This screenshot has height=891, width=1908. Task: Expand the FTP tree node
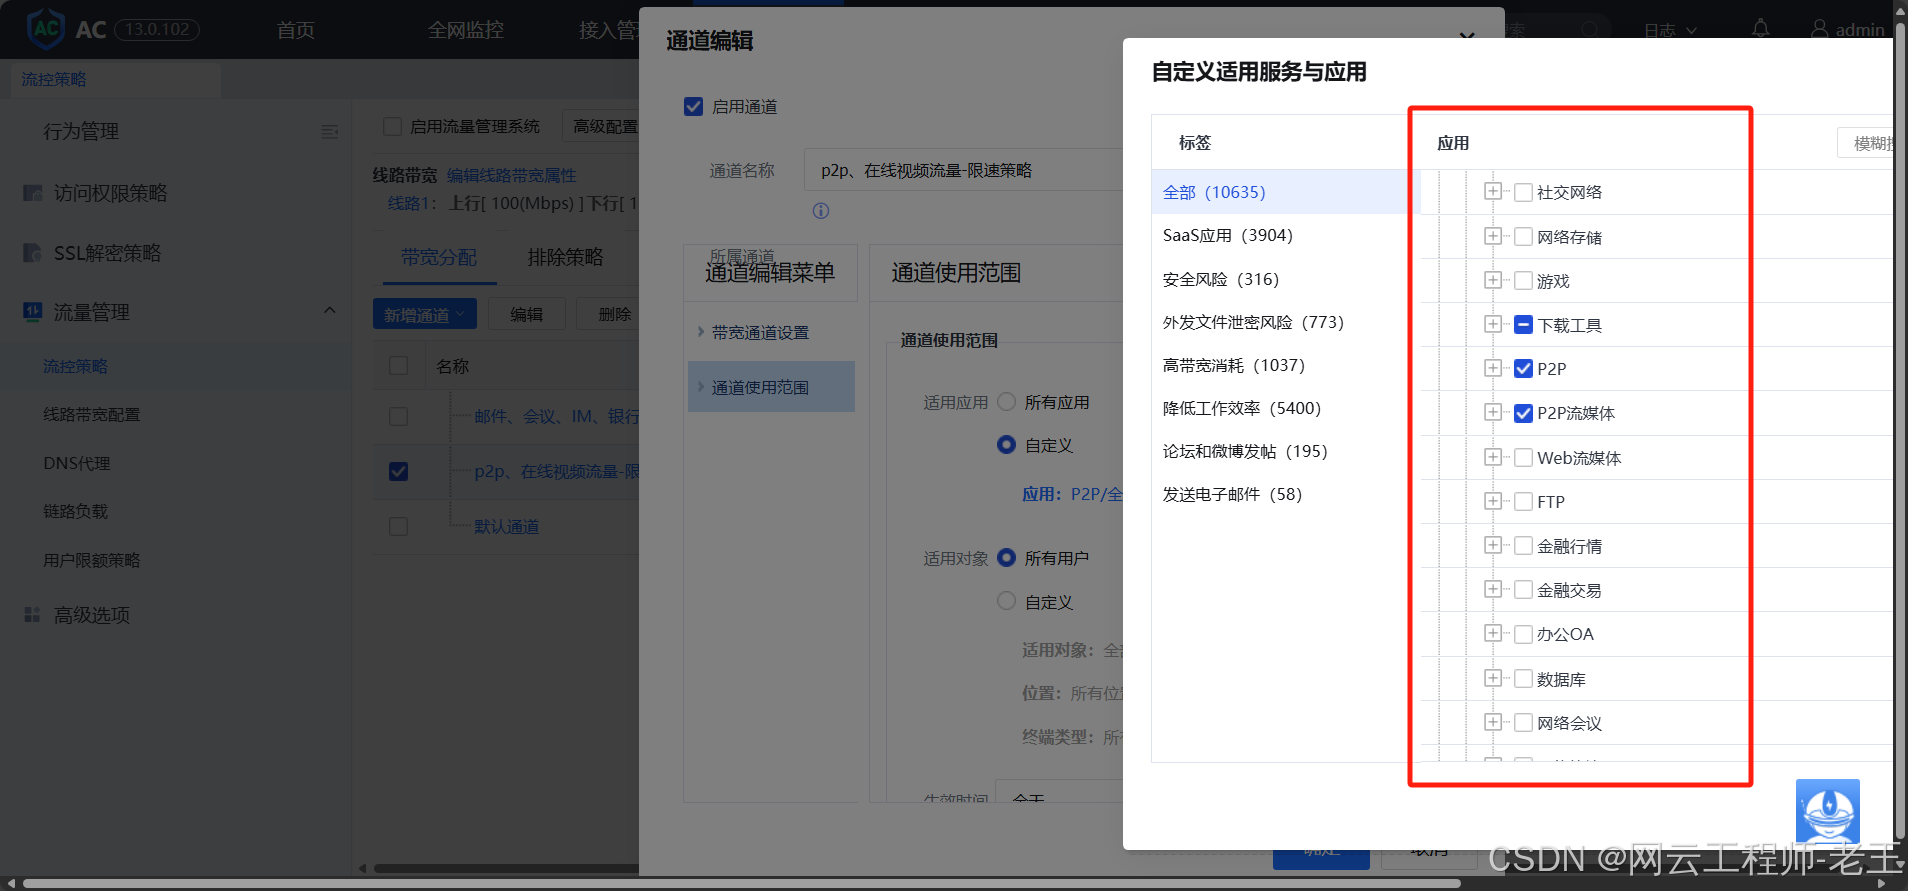point(1493,502)
